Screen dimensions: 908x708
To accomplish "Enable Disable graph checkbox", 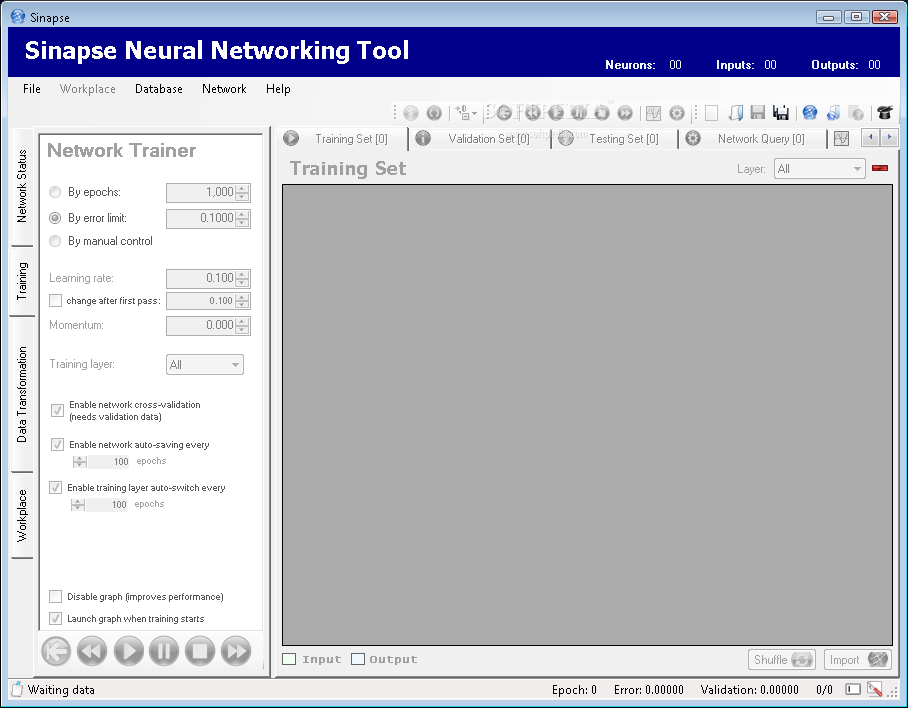I will pyautogui.click(x=56, y=596).
